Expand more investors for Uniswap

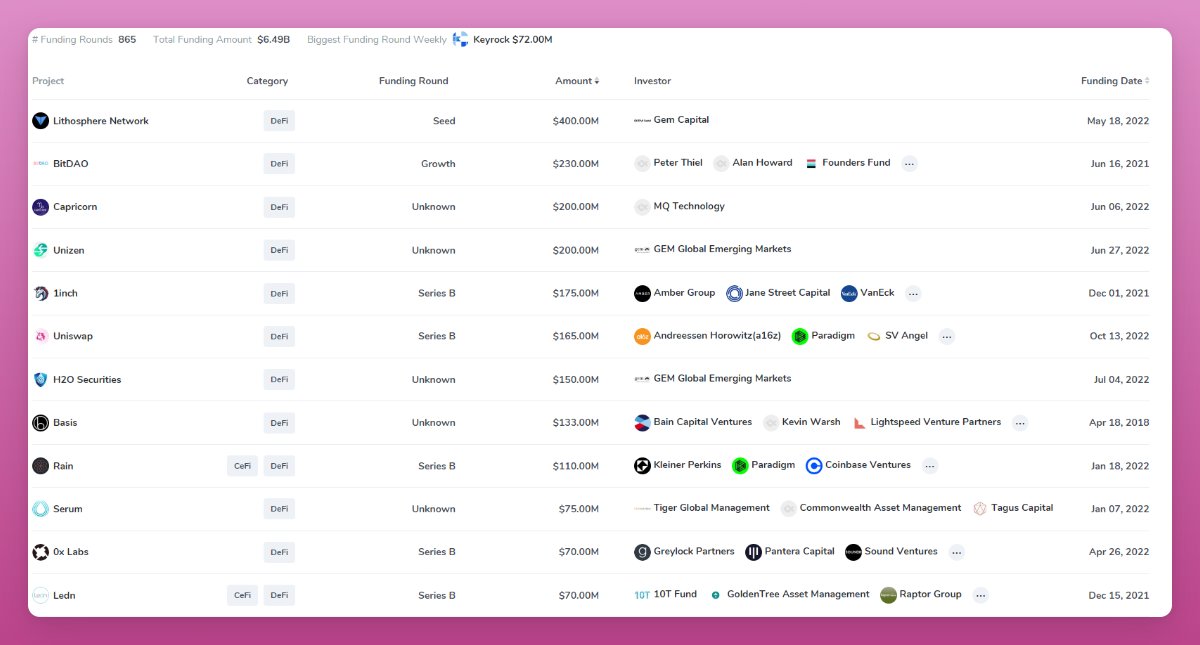pos(947,337)
